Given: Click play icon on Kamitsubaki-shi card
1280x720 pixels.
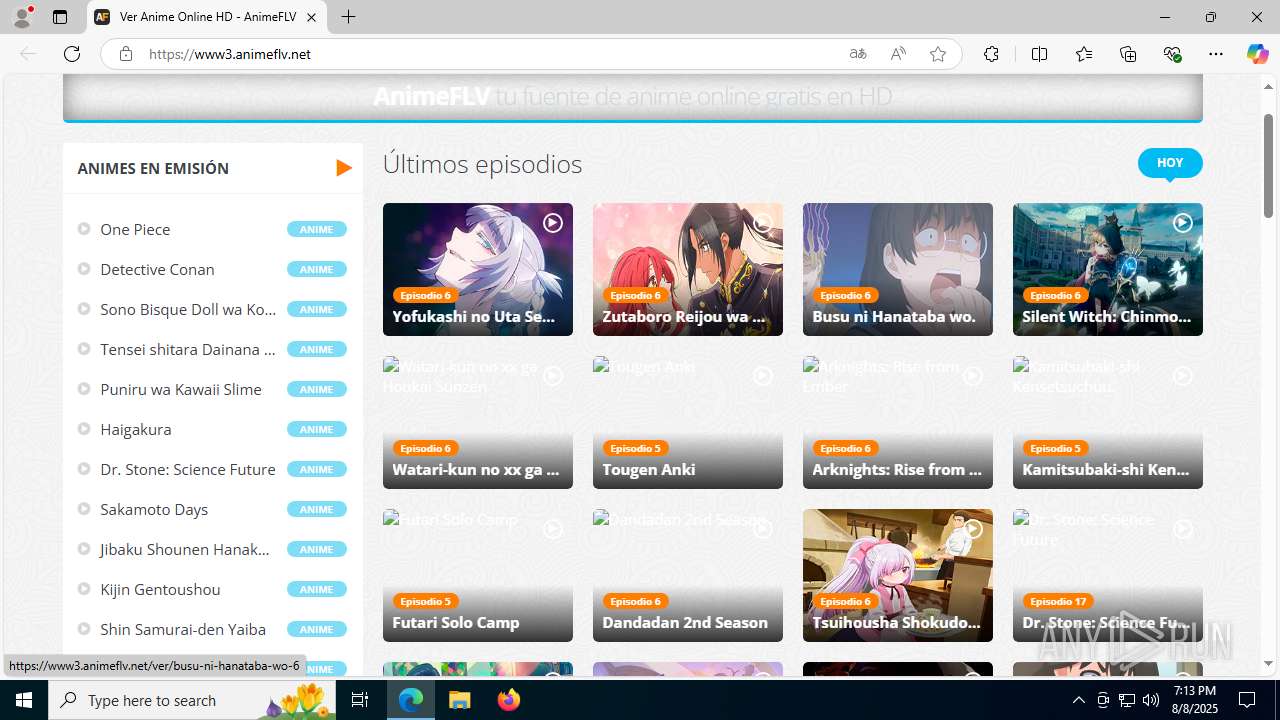Looking at the screenshot, I should 1183,376.
